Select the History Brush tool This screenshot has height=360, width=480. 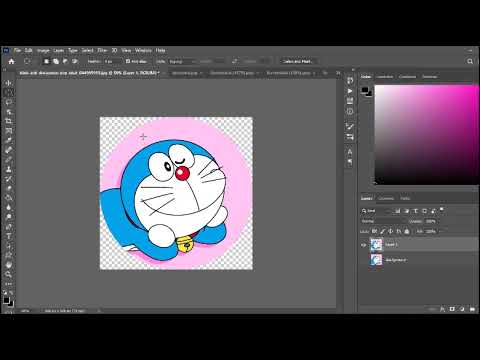click(x=9, y=179)
